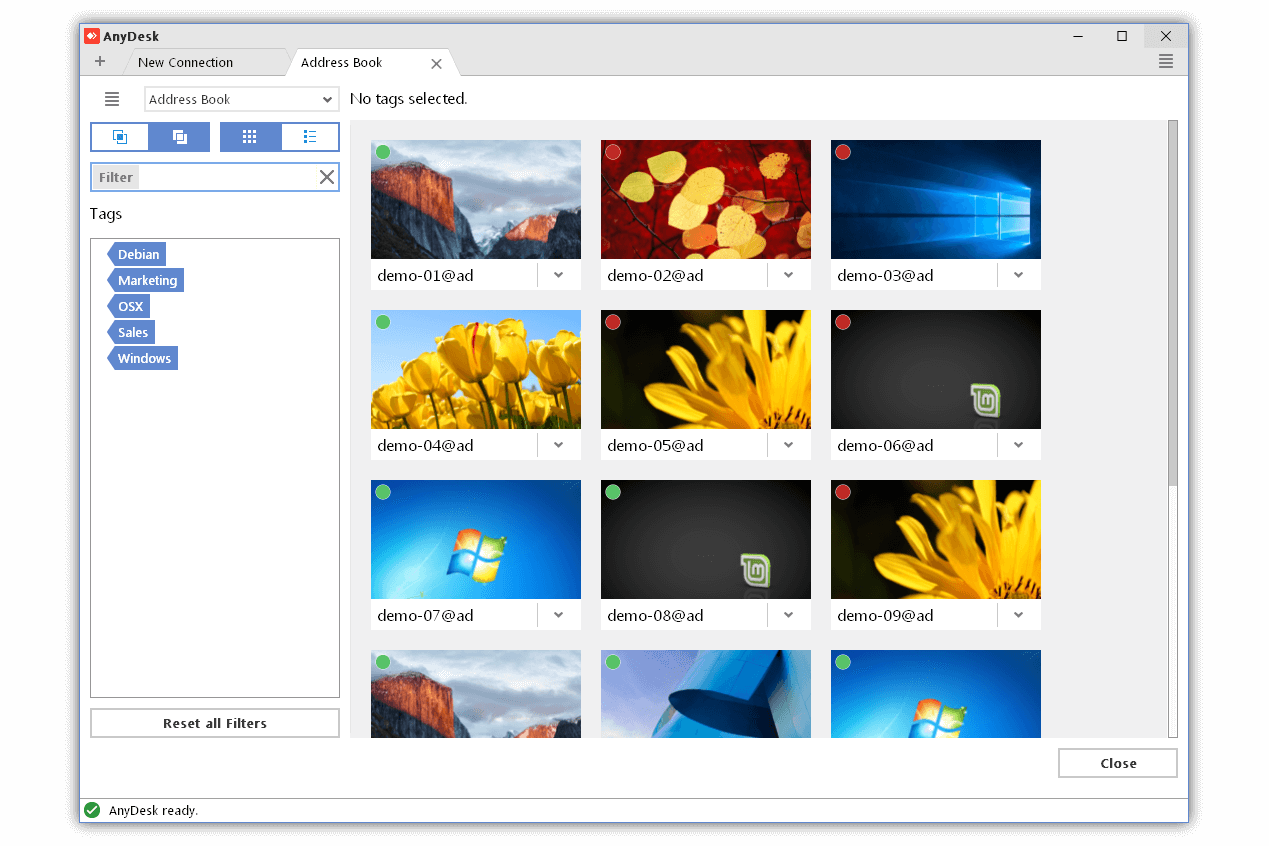This screenshot has width=1269, height=846.
Task: Click the demo-09@ad name label
Action: [x=885, y=615]
